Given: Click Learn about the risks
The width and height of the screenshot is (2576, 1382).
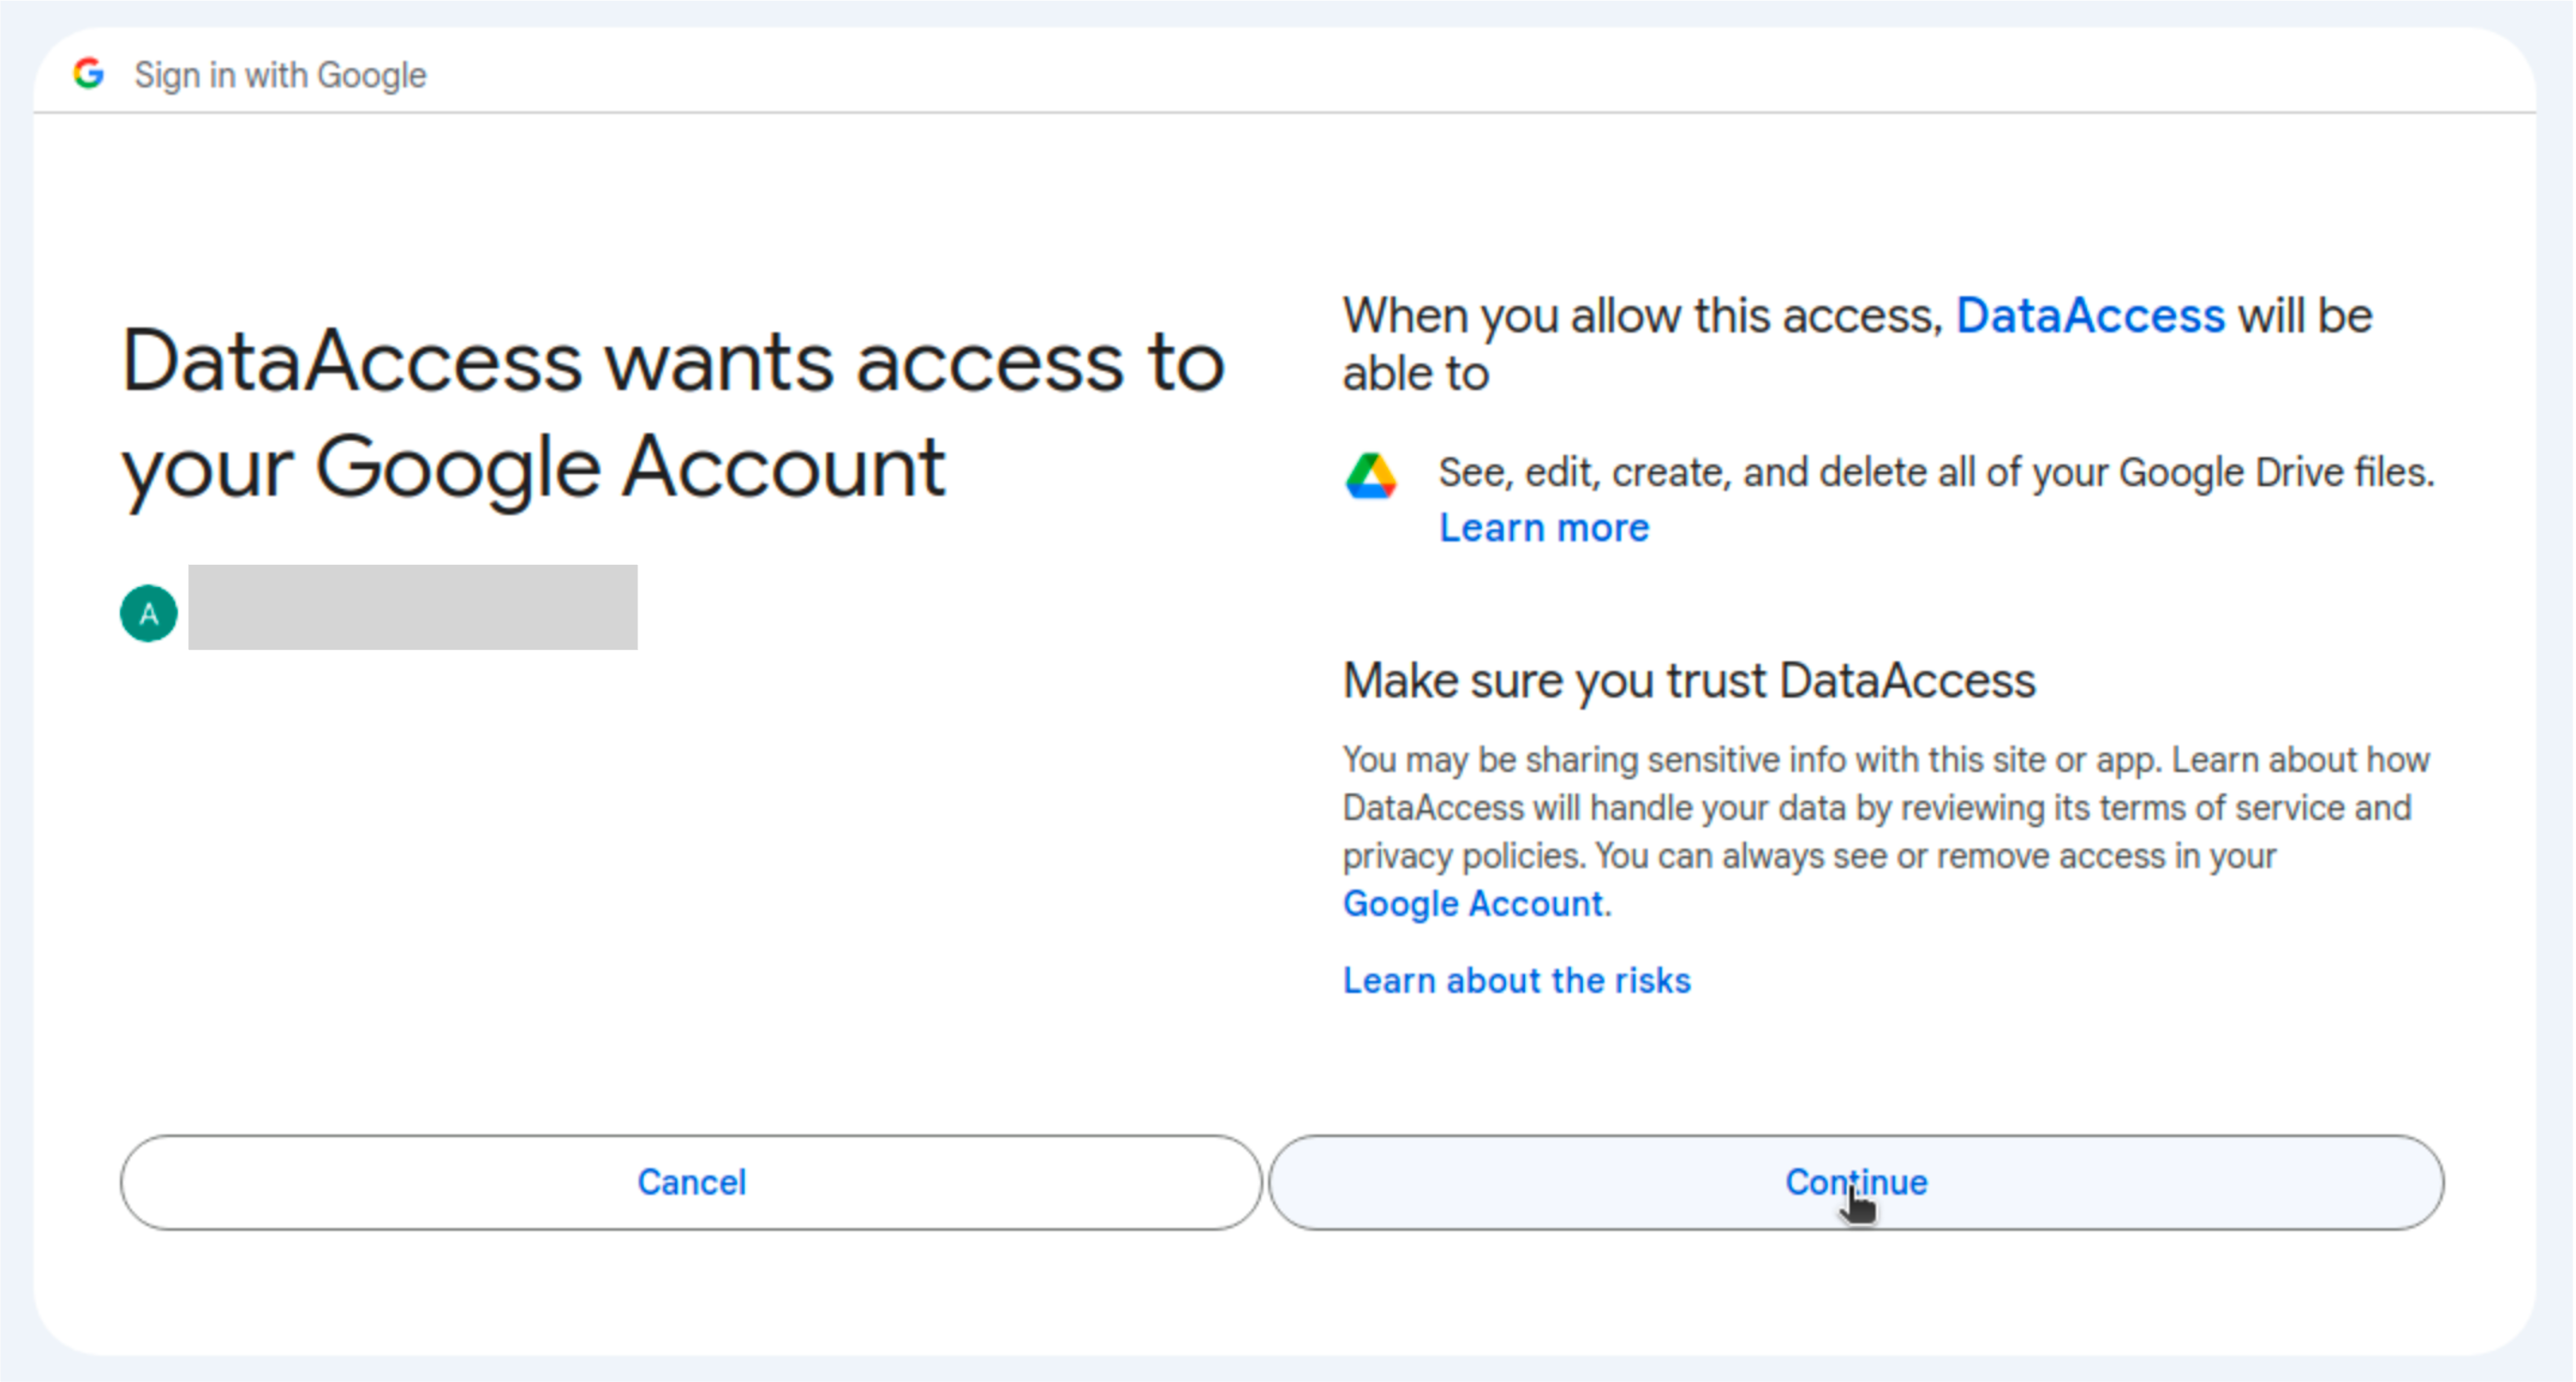Looking at the screenshot, I should click(1516, 980).
